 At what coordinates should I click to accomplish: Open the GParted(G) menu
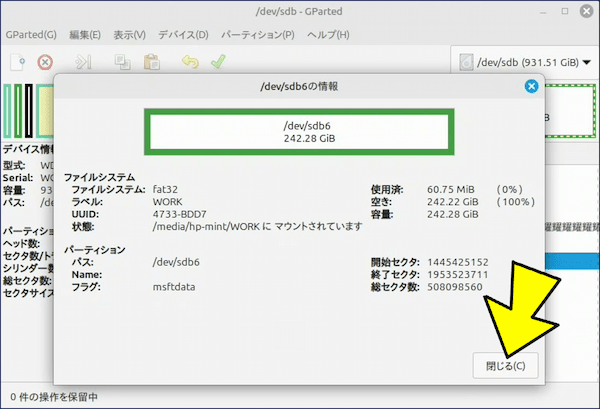31,35
